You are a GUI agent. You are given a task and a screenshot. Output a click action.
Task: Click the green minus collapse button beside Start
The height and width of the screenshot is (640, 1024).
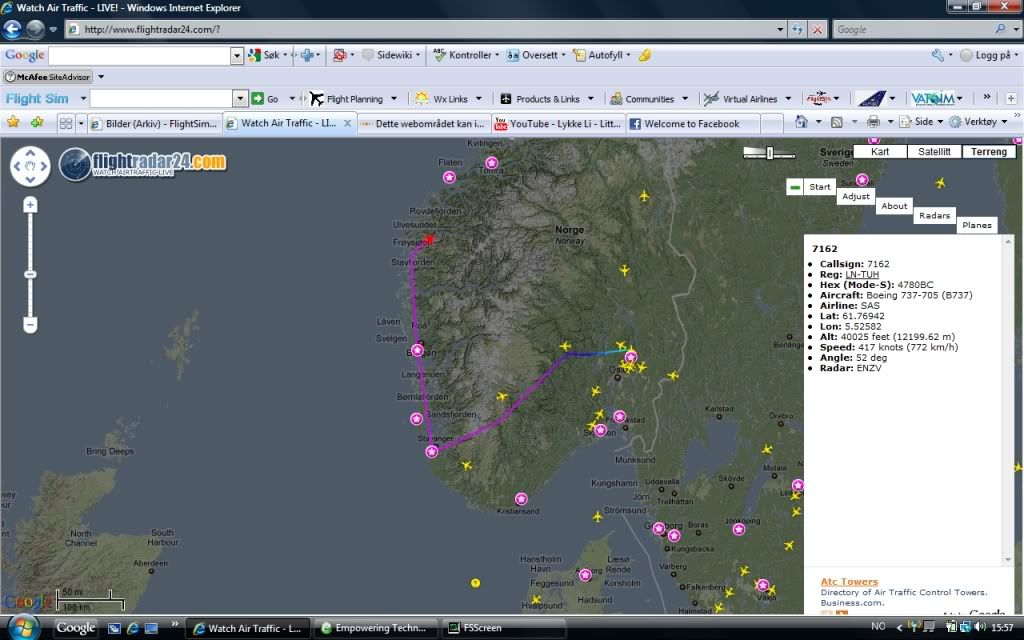tap(795, 187)
